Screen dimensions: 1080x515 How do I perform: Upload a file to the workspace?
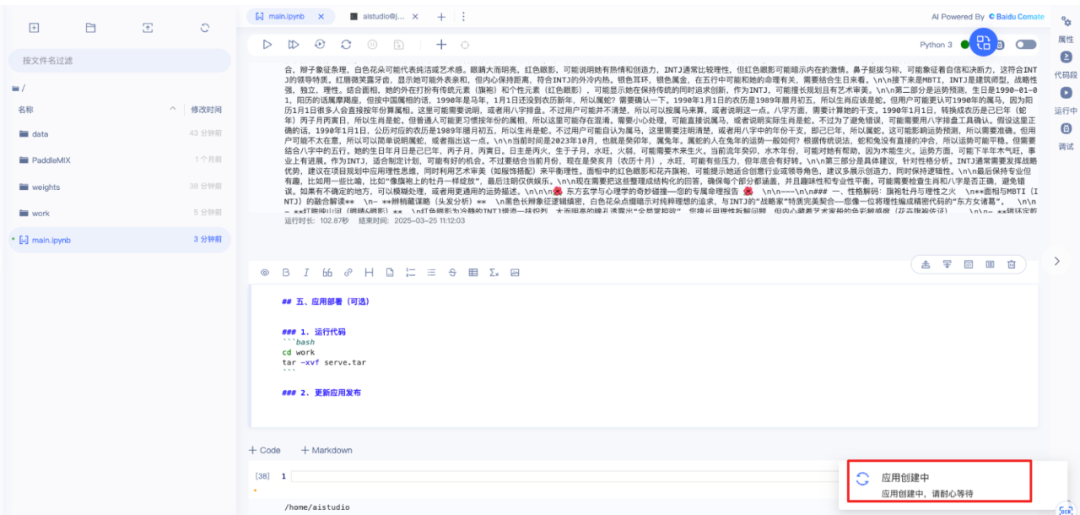click(147, 28)
